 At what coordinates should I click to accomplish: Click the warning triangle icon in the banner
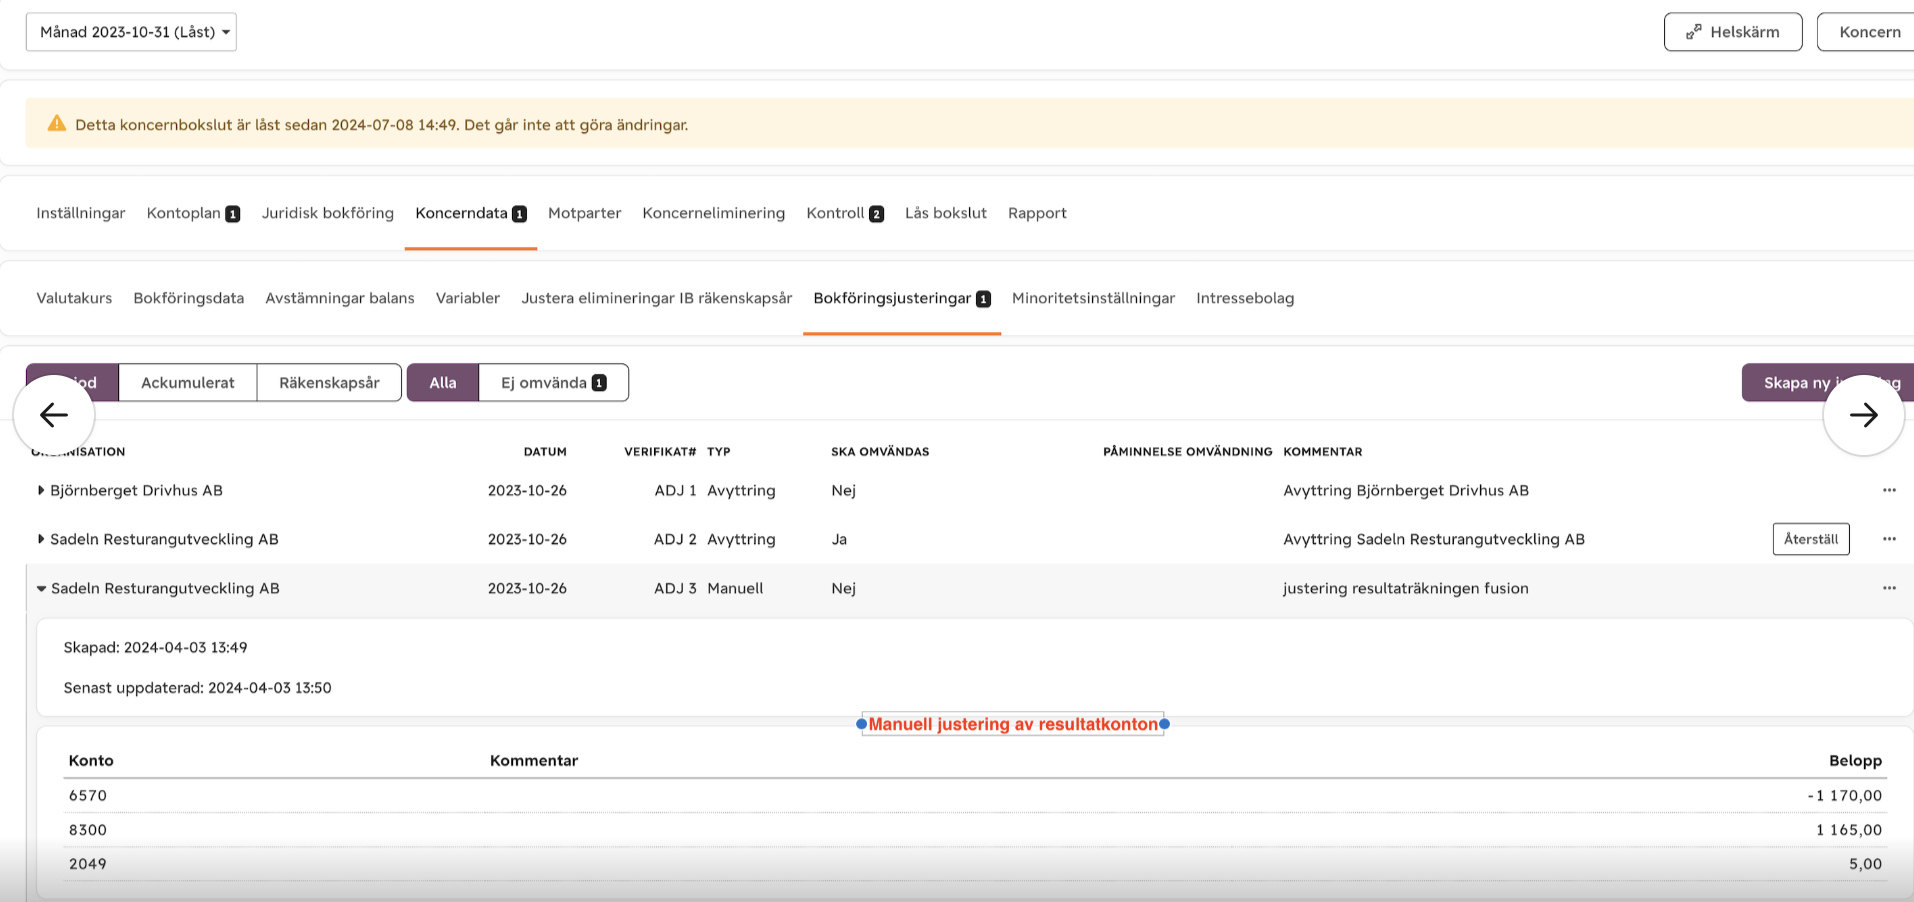pos(57,124)
